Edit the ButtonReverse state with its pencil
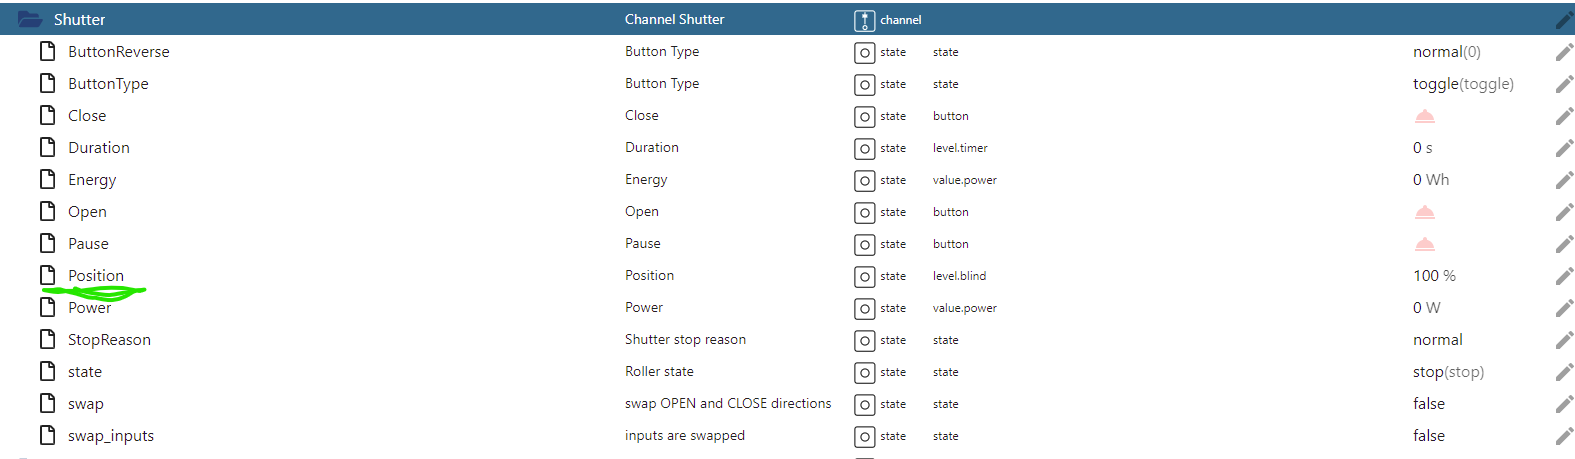This screenshot has height=459, width=1575. click(1564, 52)
